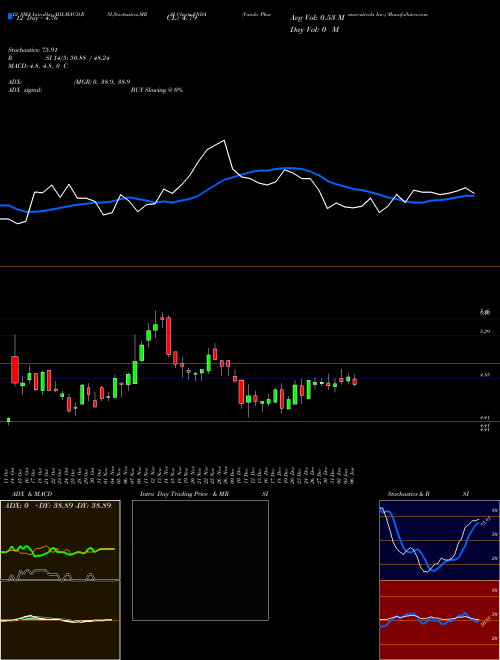The image size is (500, 660).
Task: Select the 'Avg Vol: 0.53 M' text
Action: 317,18
